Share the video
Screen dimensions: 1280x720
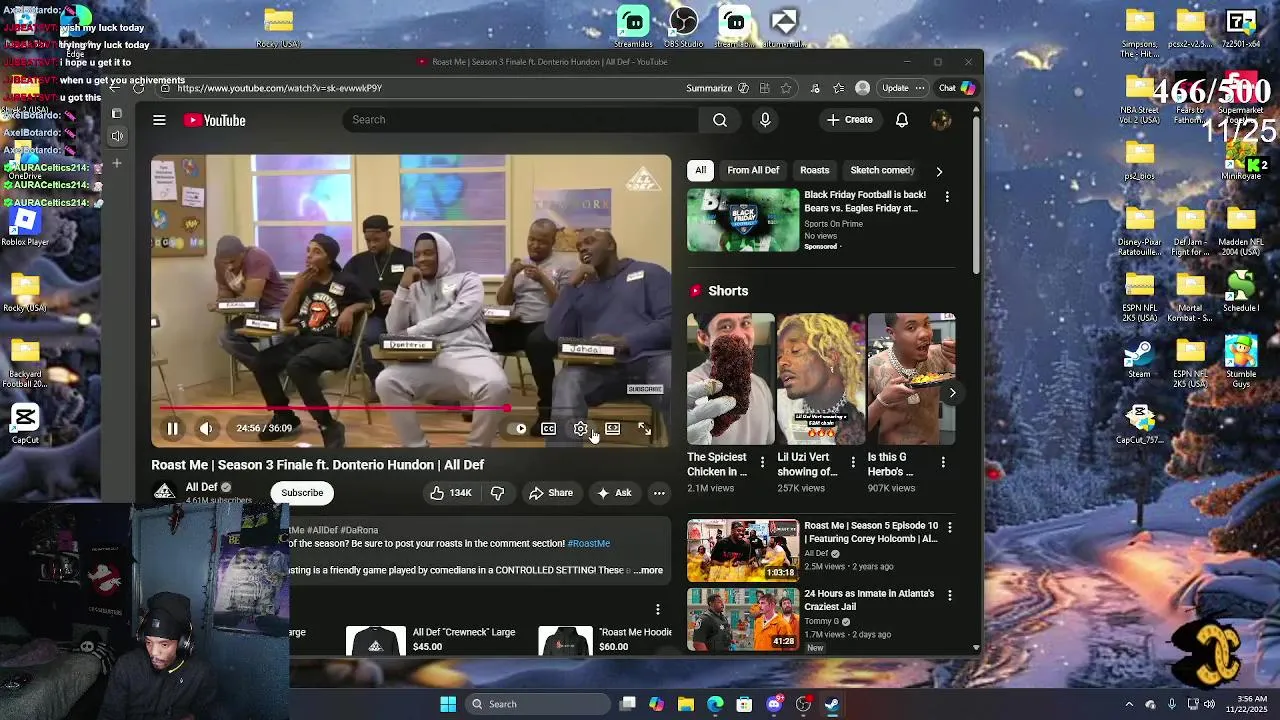(551, 493)
